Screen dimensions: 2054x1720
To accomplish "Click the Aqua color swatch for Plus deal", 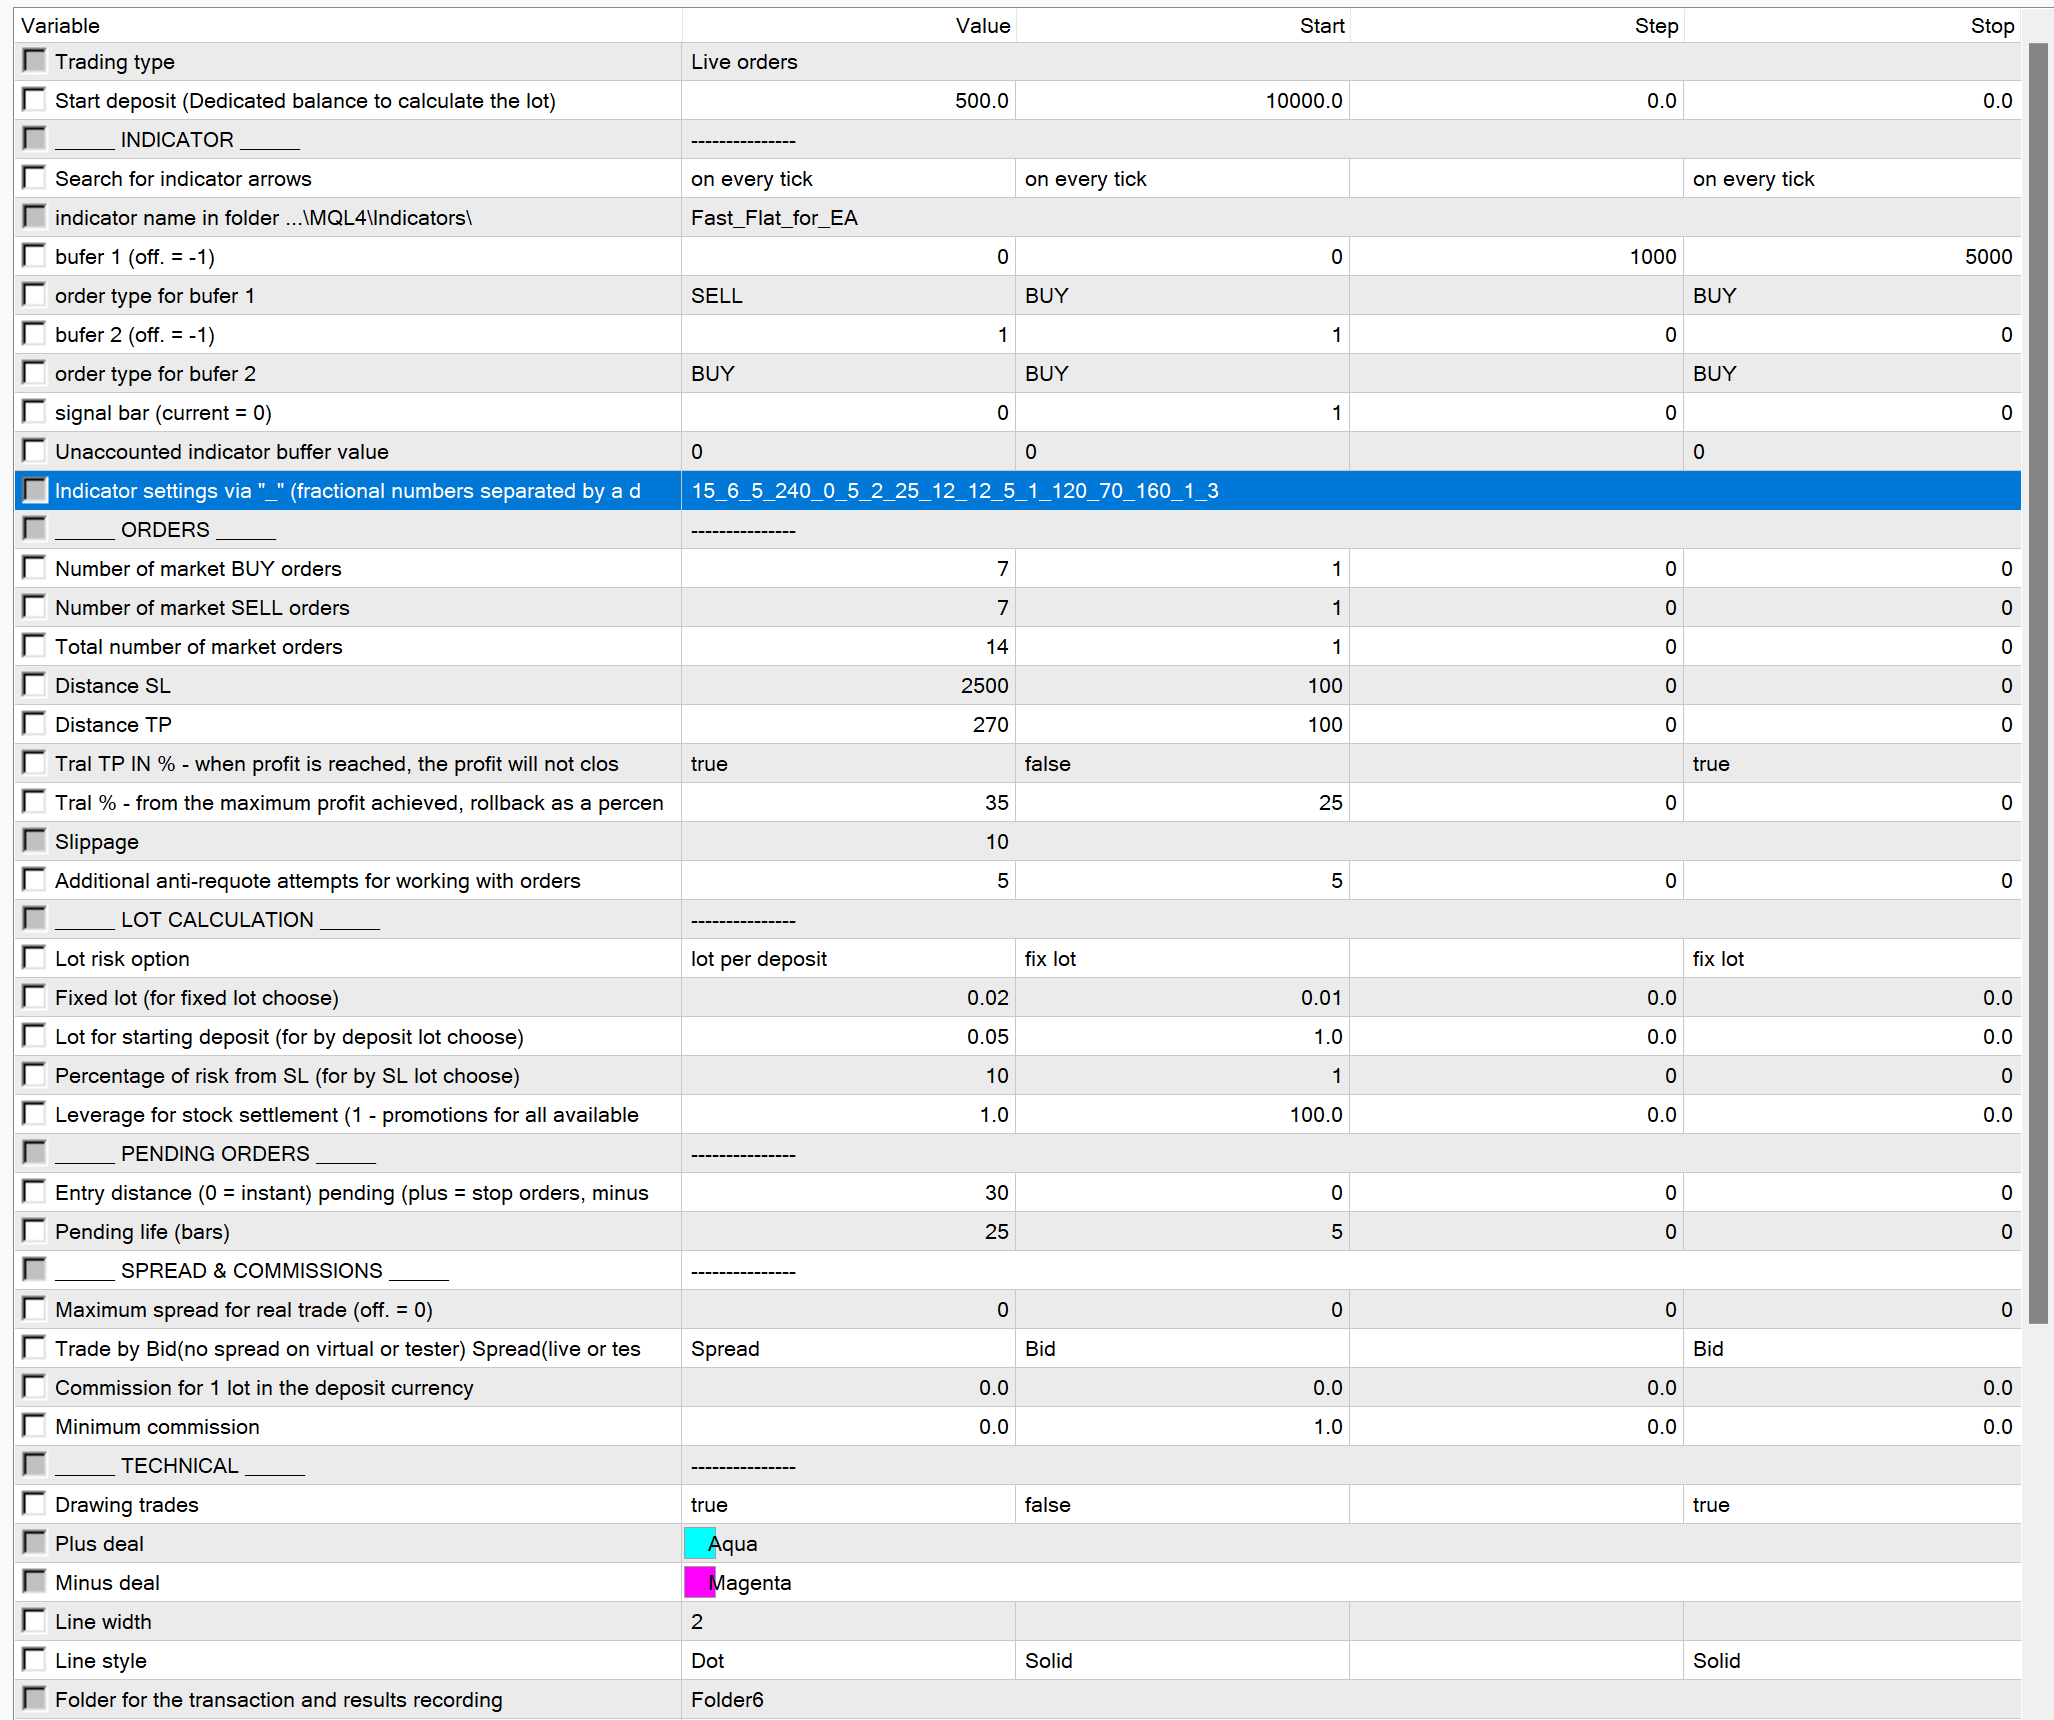I will click(x=699, y=1543).
